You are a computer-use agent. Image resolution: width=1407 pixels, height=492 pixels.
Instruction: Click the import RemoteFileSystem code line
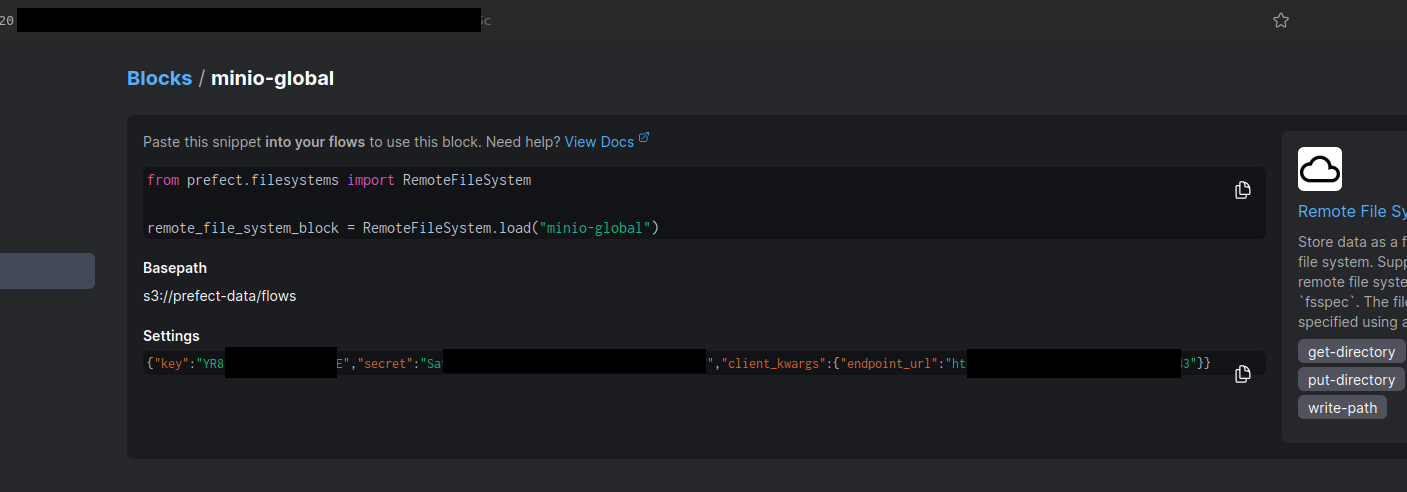339,180
